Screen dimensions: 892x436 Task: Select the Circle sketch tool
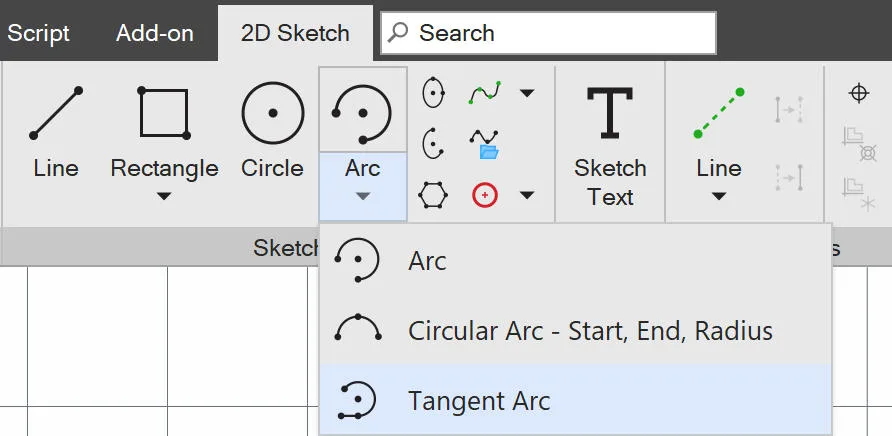pos(272,130)
